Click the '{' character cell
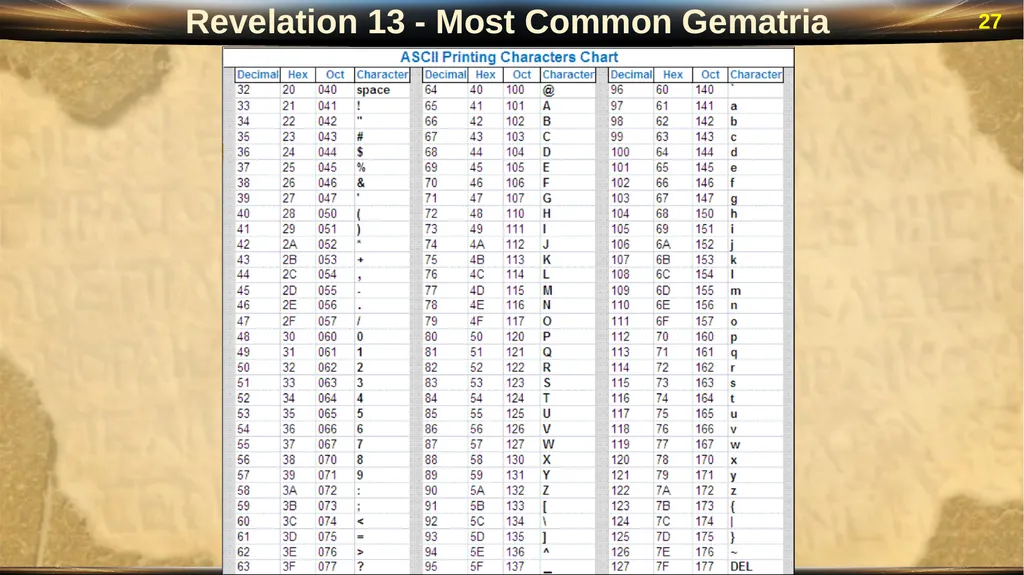The image size is (1024, 575). [x=733, y=506]
